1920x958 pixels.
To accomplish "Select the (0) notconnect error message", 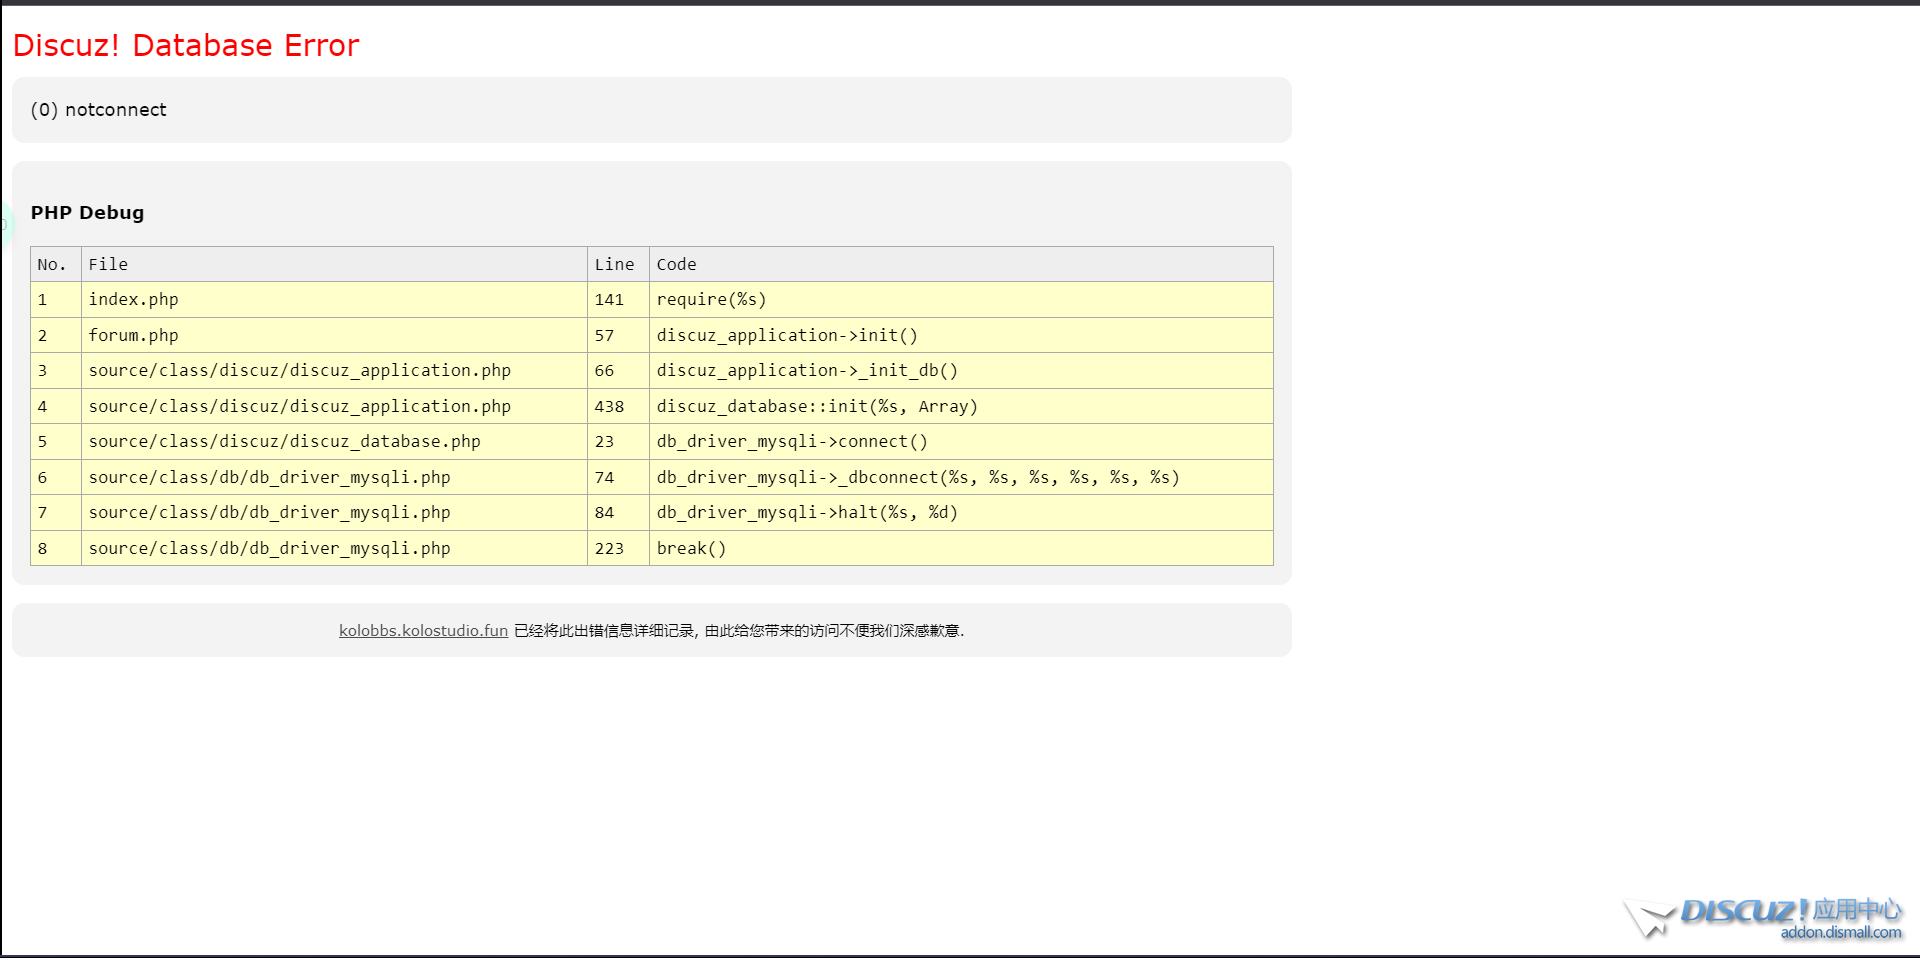I will pyautogui.click(x=99, y=110).
